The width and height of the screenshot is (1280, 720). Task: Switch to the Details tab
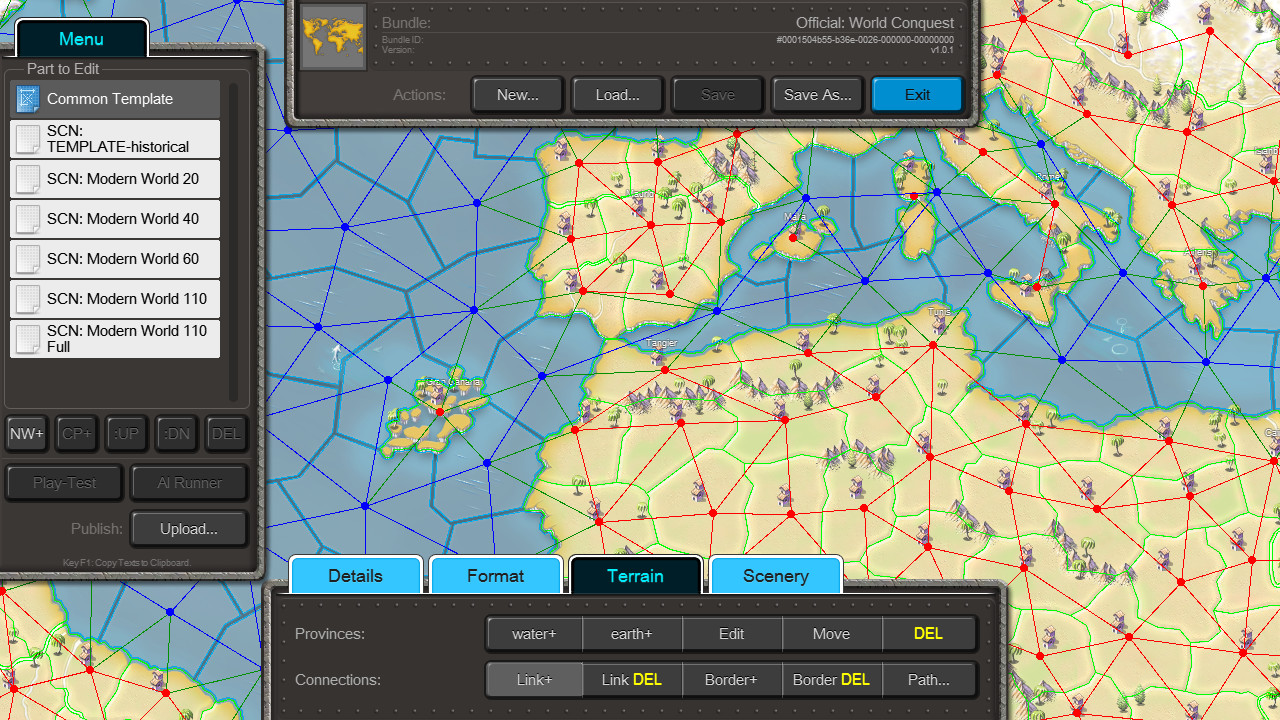tap(355, 576)
